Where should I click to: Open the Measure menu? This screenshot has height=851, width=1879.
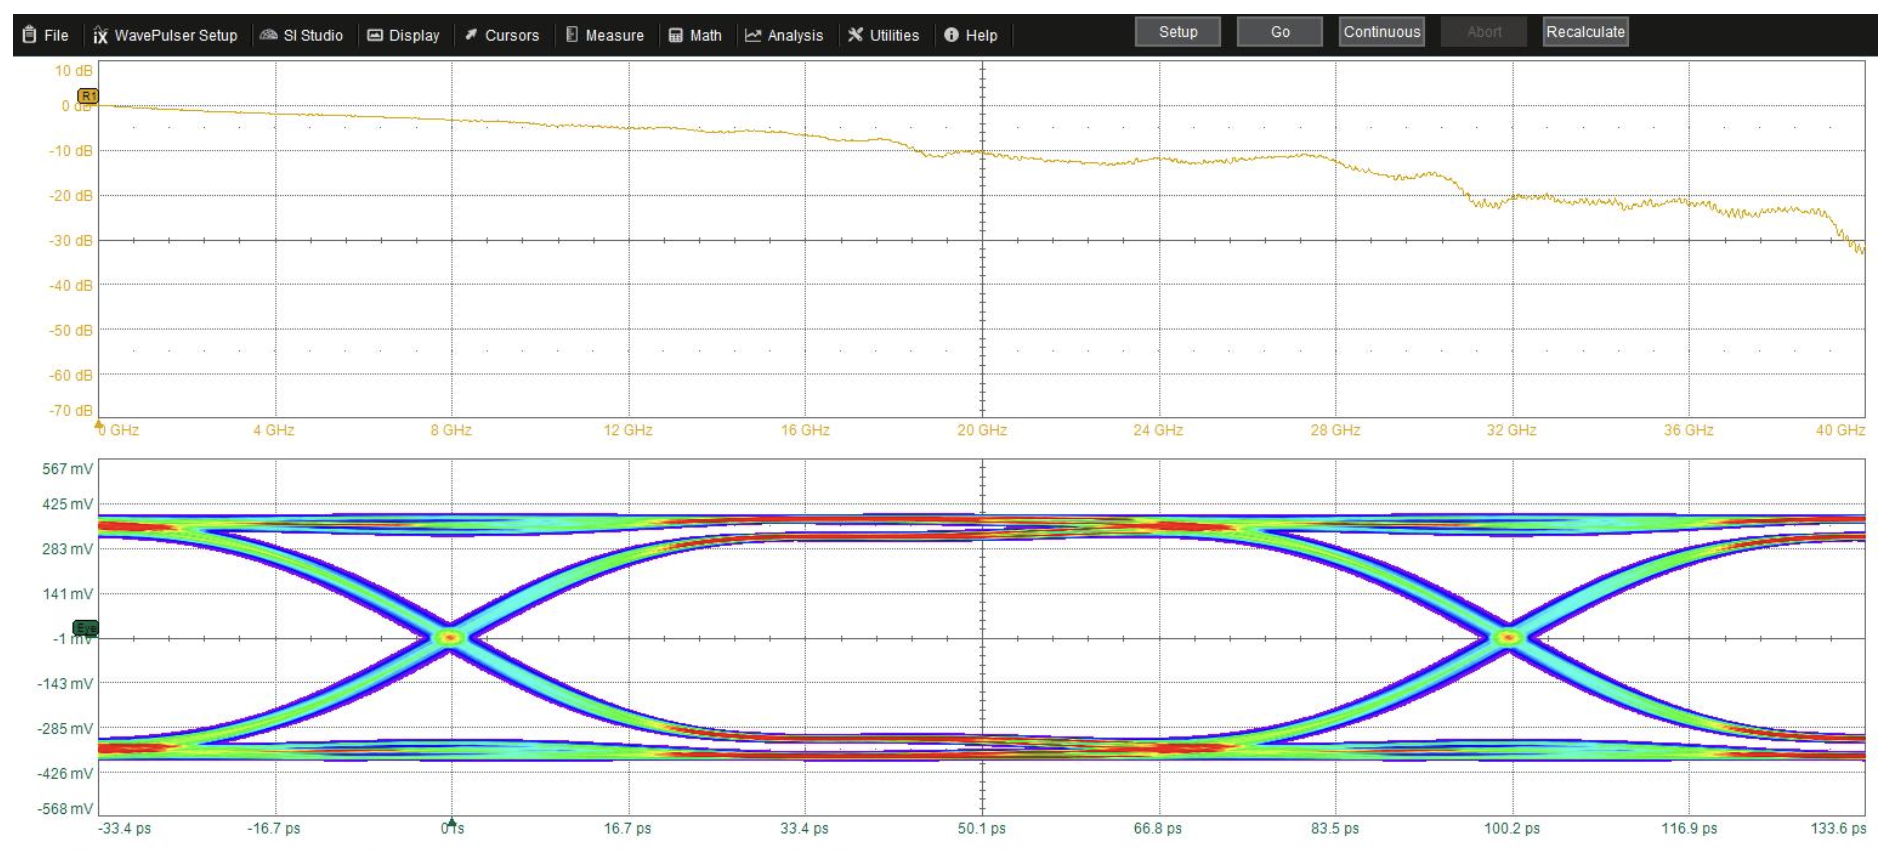[605, 35]
